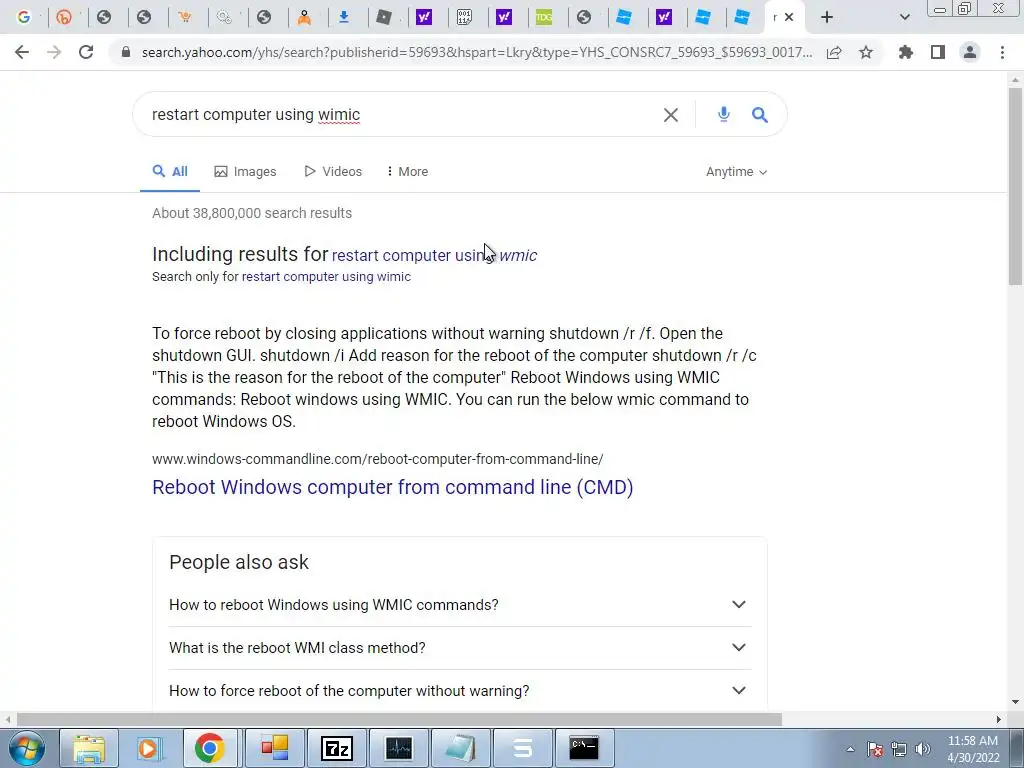This screenshot has width=1024, height=768.
Task: Open the Chrome three-dot menu
Action: (x=1002, y=52)
